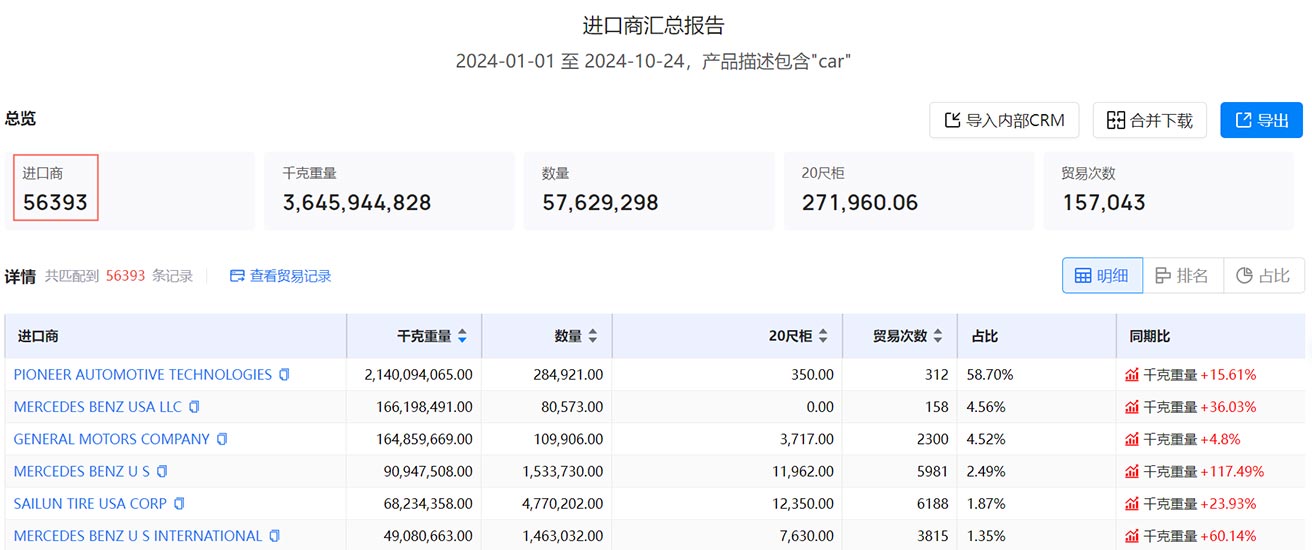Image resolution: width=1312 pixels, height=550 pixels.
Task: Copy icon next to PIONEER AUTOMOTIVE TECHNOLOGIES
Action: [284, 375]
